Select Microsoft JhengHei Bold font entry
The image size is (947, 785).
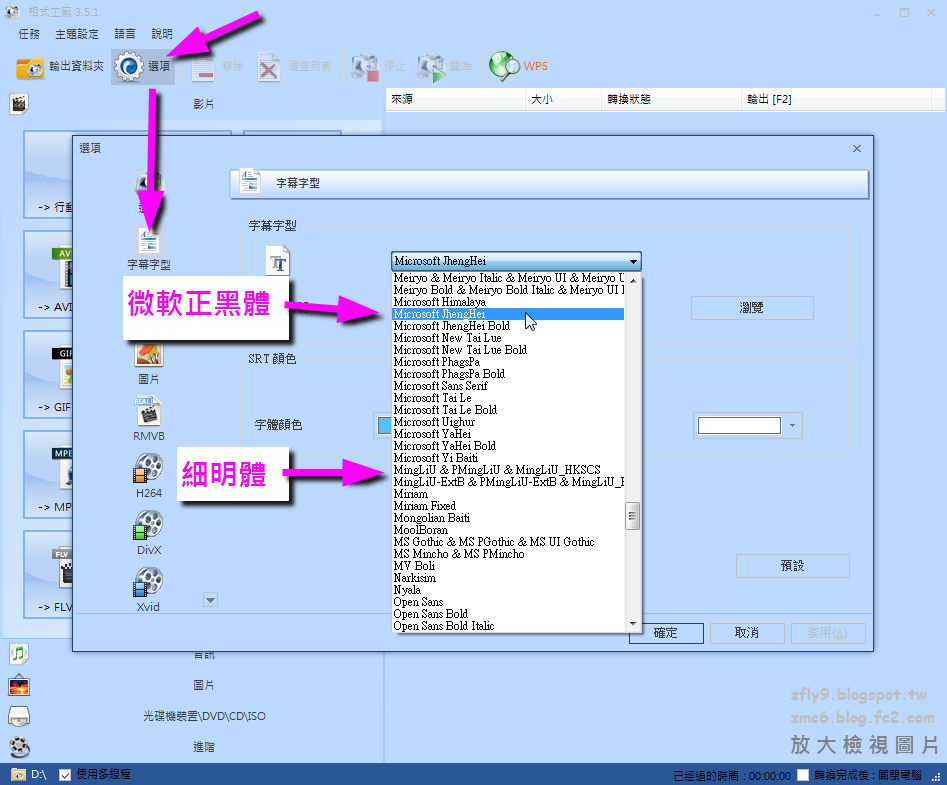508,326
